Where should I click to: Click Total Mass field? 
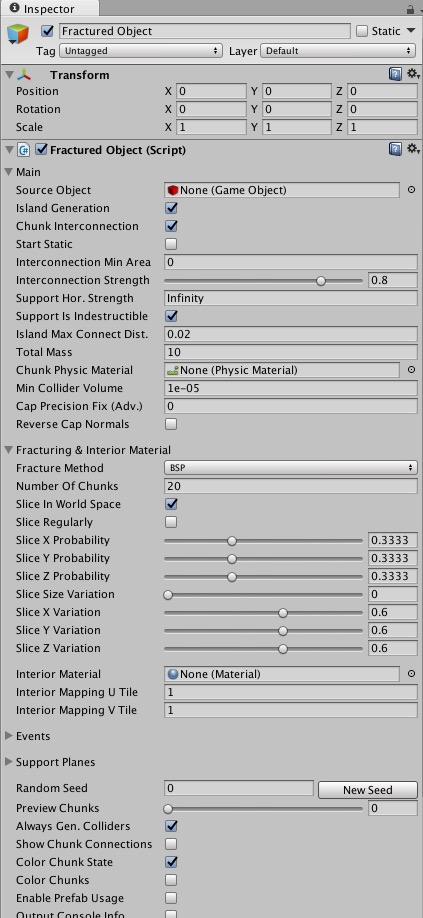[291, 352]
